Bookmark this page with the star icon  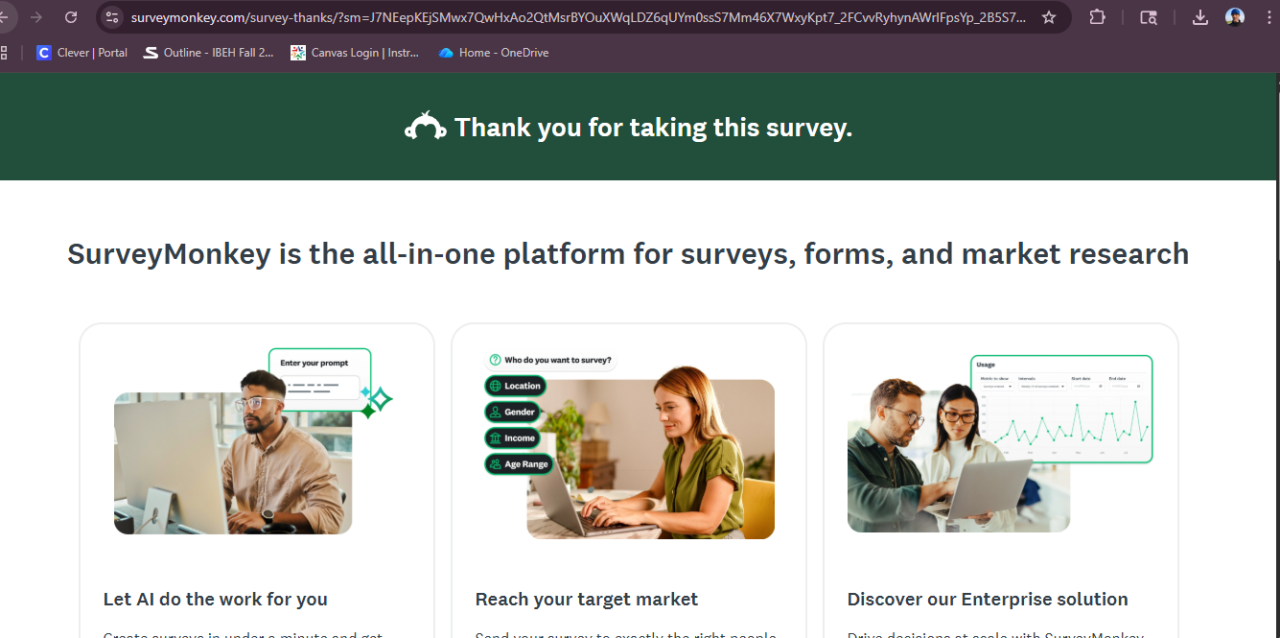[x=1049, y=17]
